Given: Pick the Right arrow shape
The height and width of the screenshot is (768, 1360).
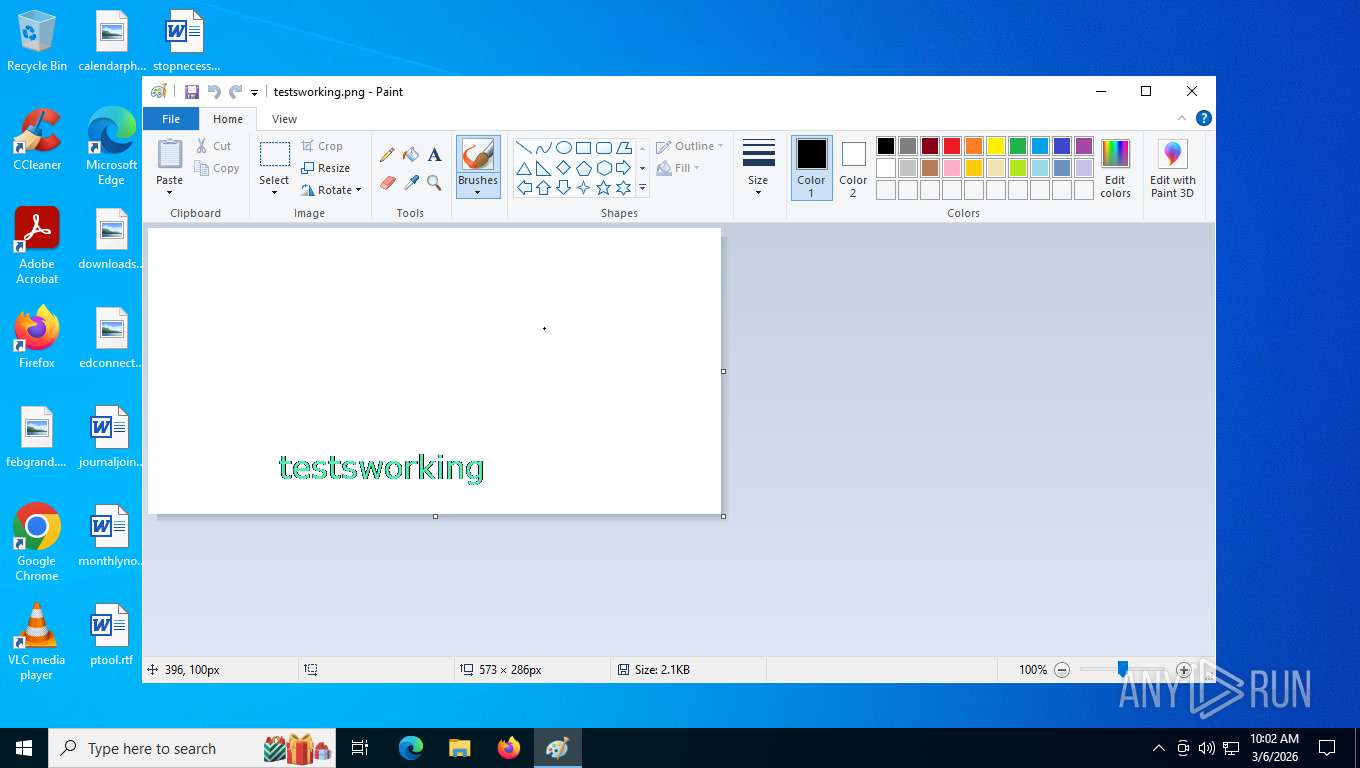Looking at the screenshot, I should [x=623, y=168].
